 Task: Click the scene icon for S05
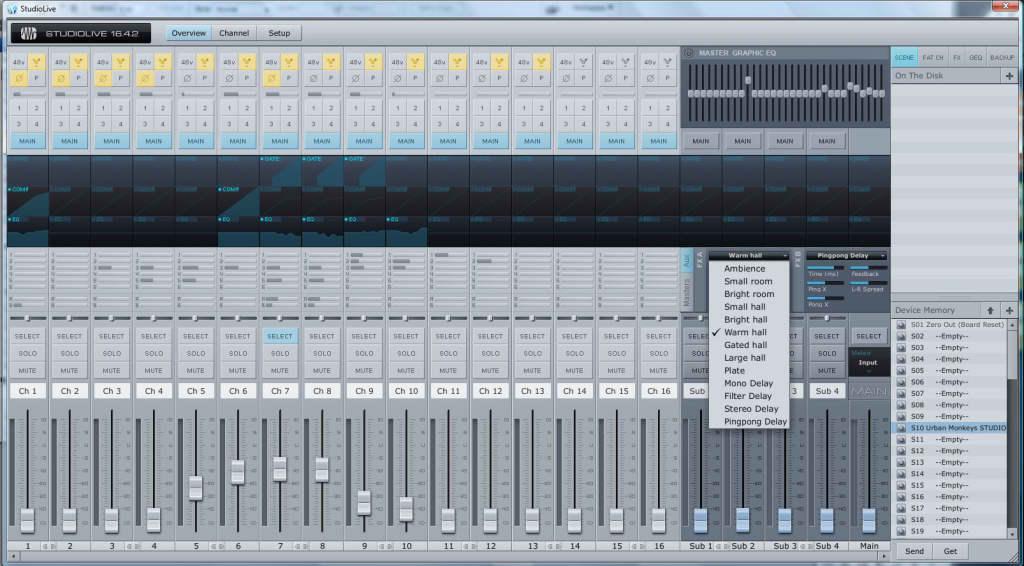901,371
